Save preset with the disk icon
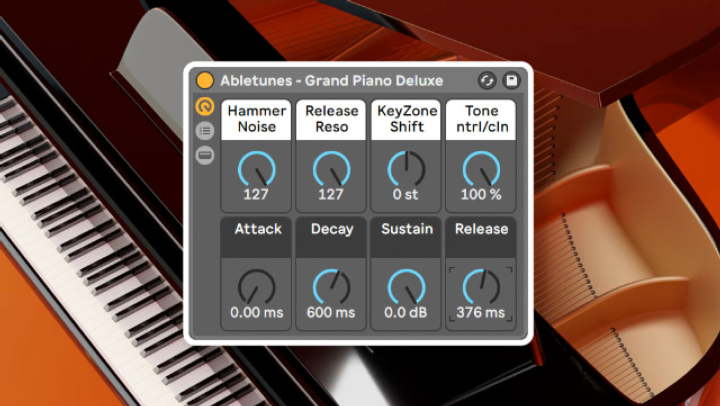Viewport: 720px width, 406px height. click(511, 81)
